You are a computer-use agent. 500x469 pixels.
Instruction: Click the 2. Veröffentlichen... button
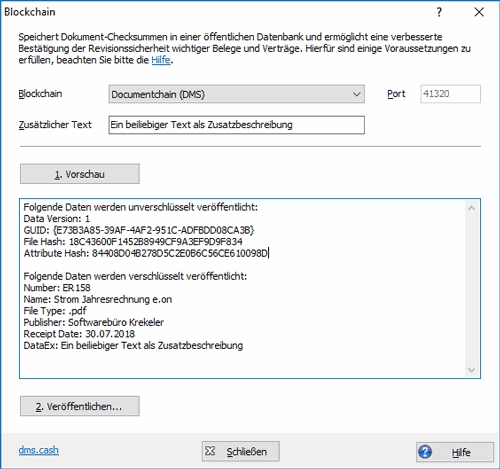(x=80, y=406)
